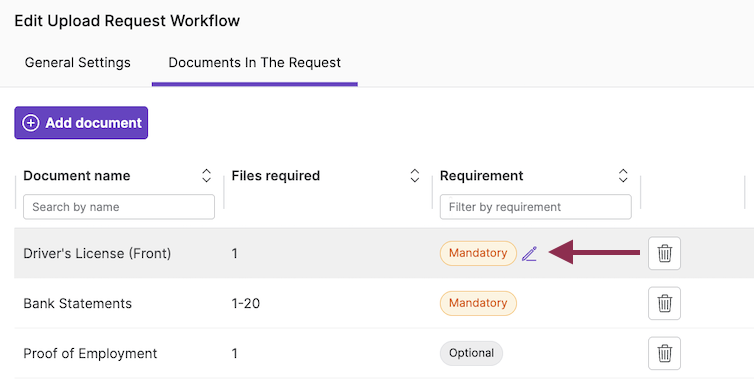Screen dimensions: 754x382
Task: Select the Proof of Employment name cell
Action: pyautogui.click(x=90, y=354)
